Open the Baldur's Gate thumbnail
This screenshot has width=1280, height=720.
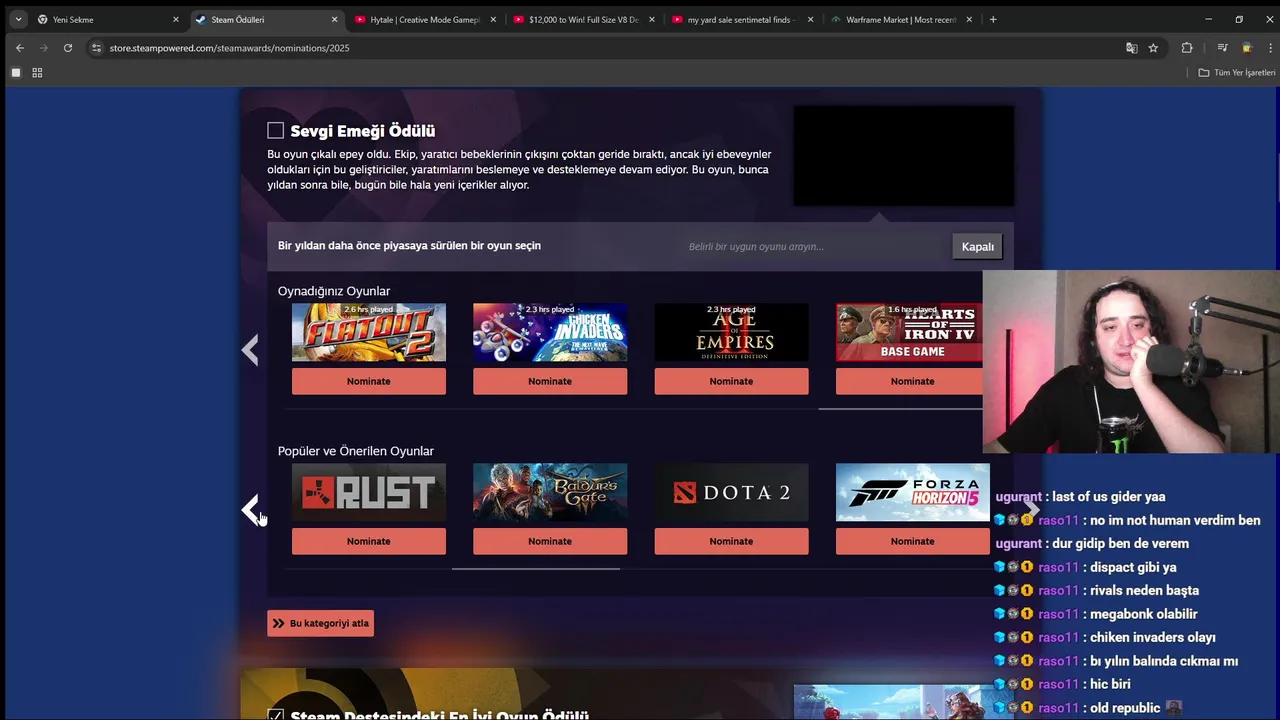[x=550, y=492]
